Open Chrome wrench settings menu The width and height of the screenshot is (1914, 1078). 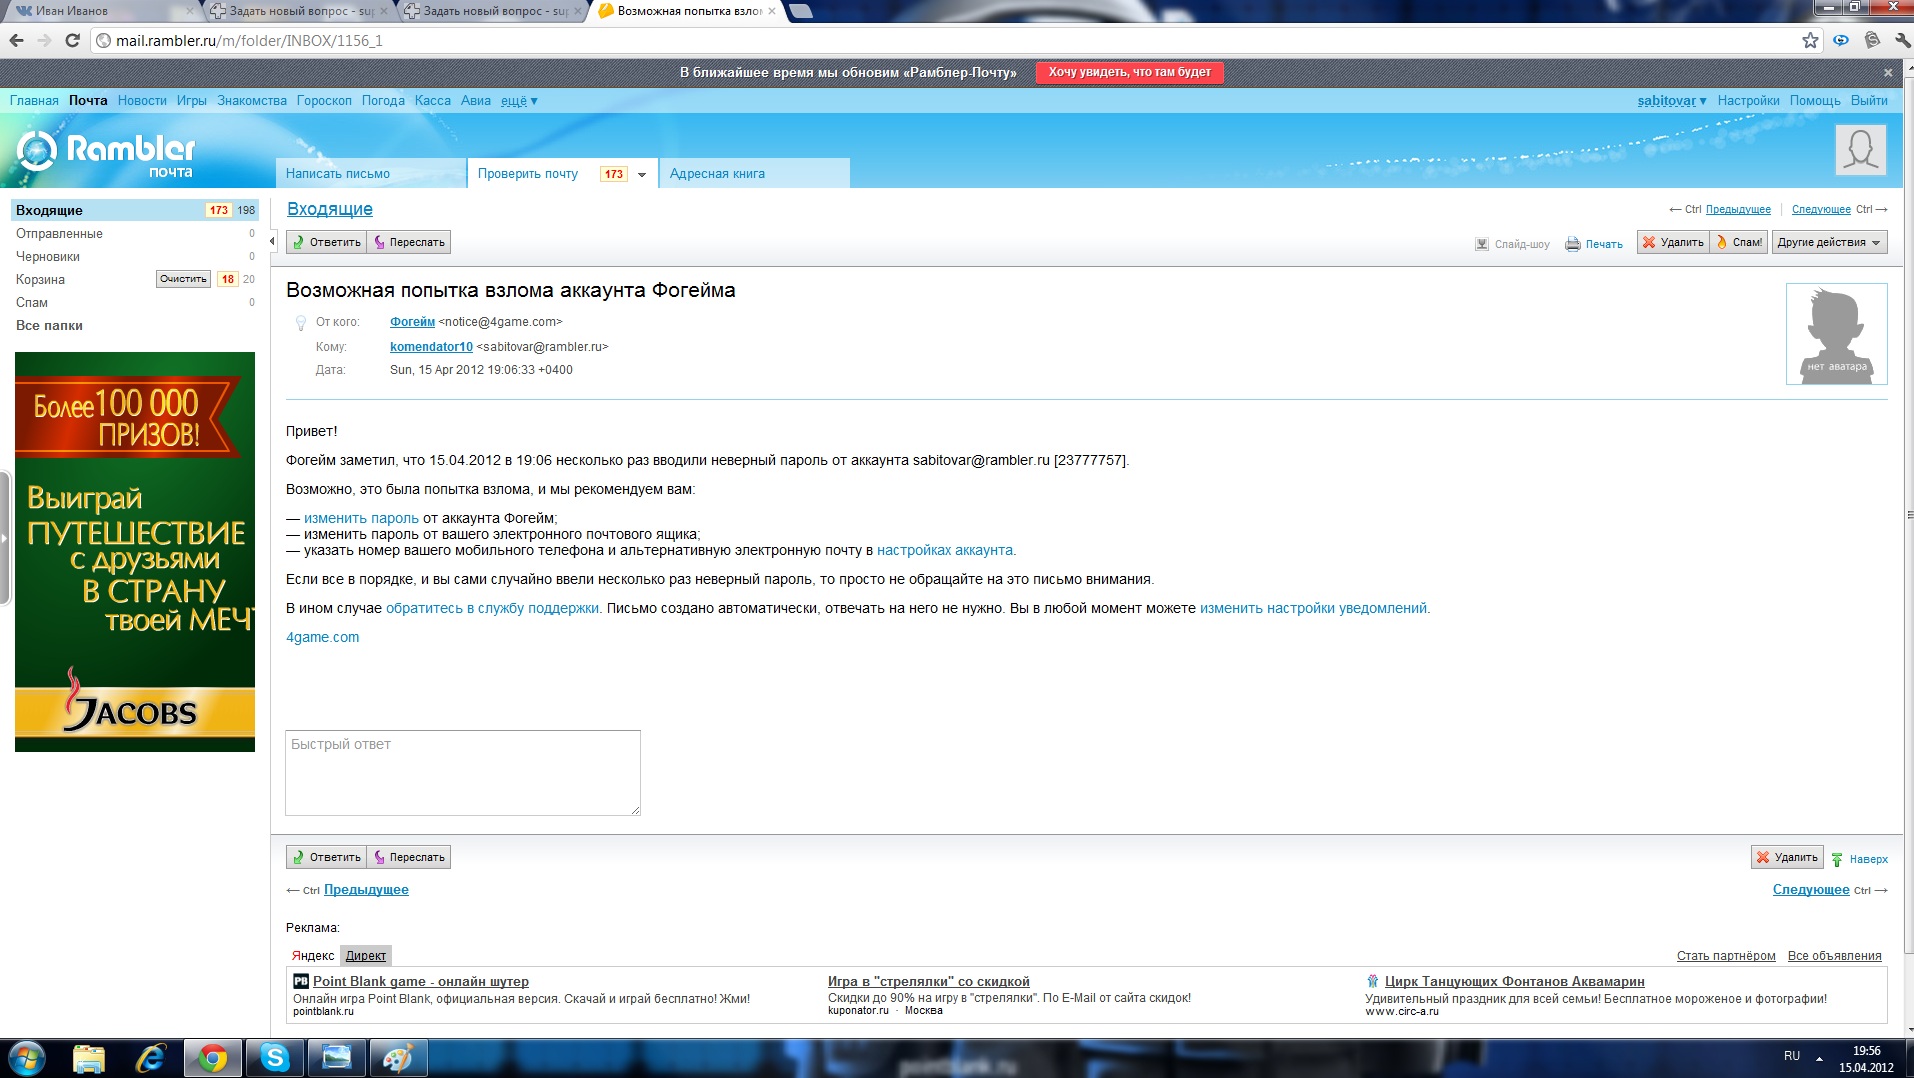(1901, 41)
